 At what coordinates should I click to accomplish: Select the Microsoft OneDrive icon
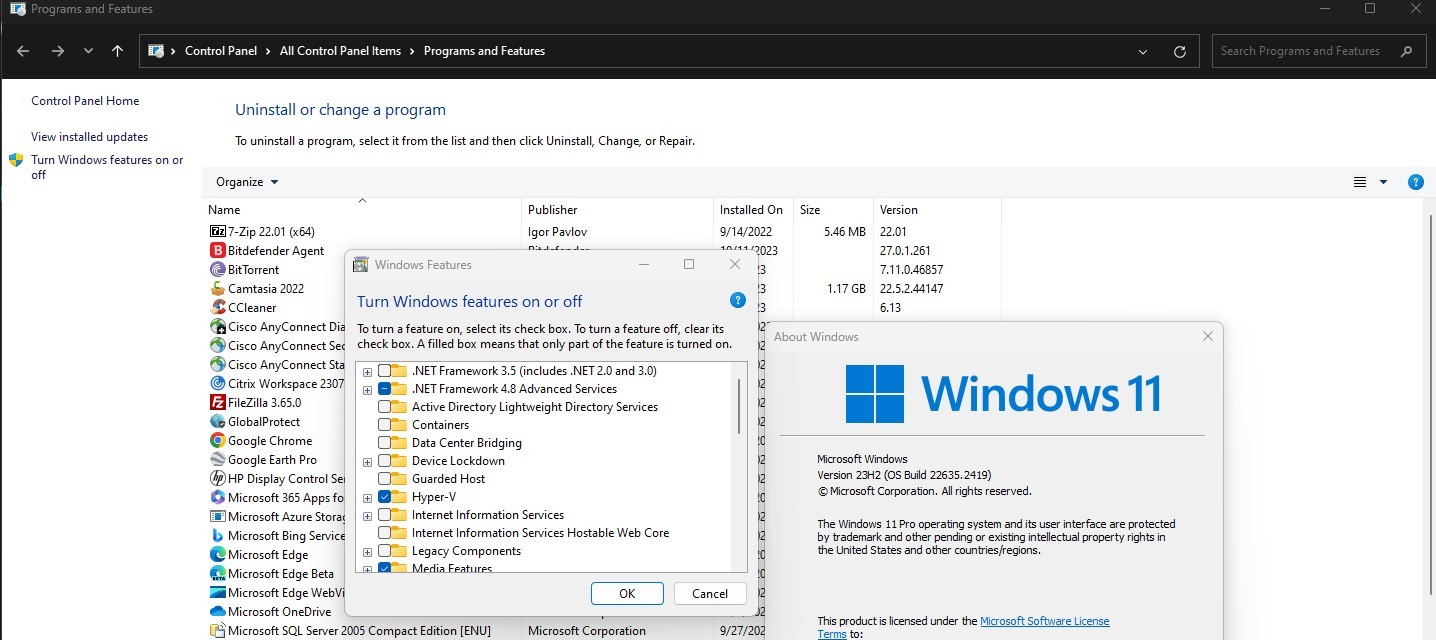click(x=218, y=612)
